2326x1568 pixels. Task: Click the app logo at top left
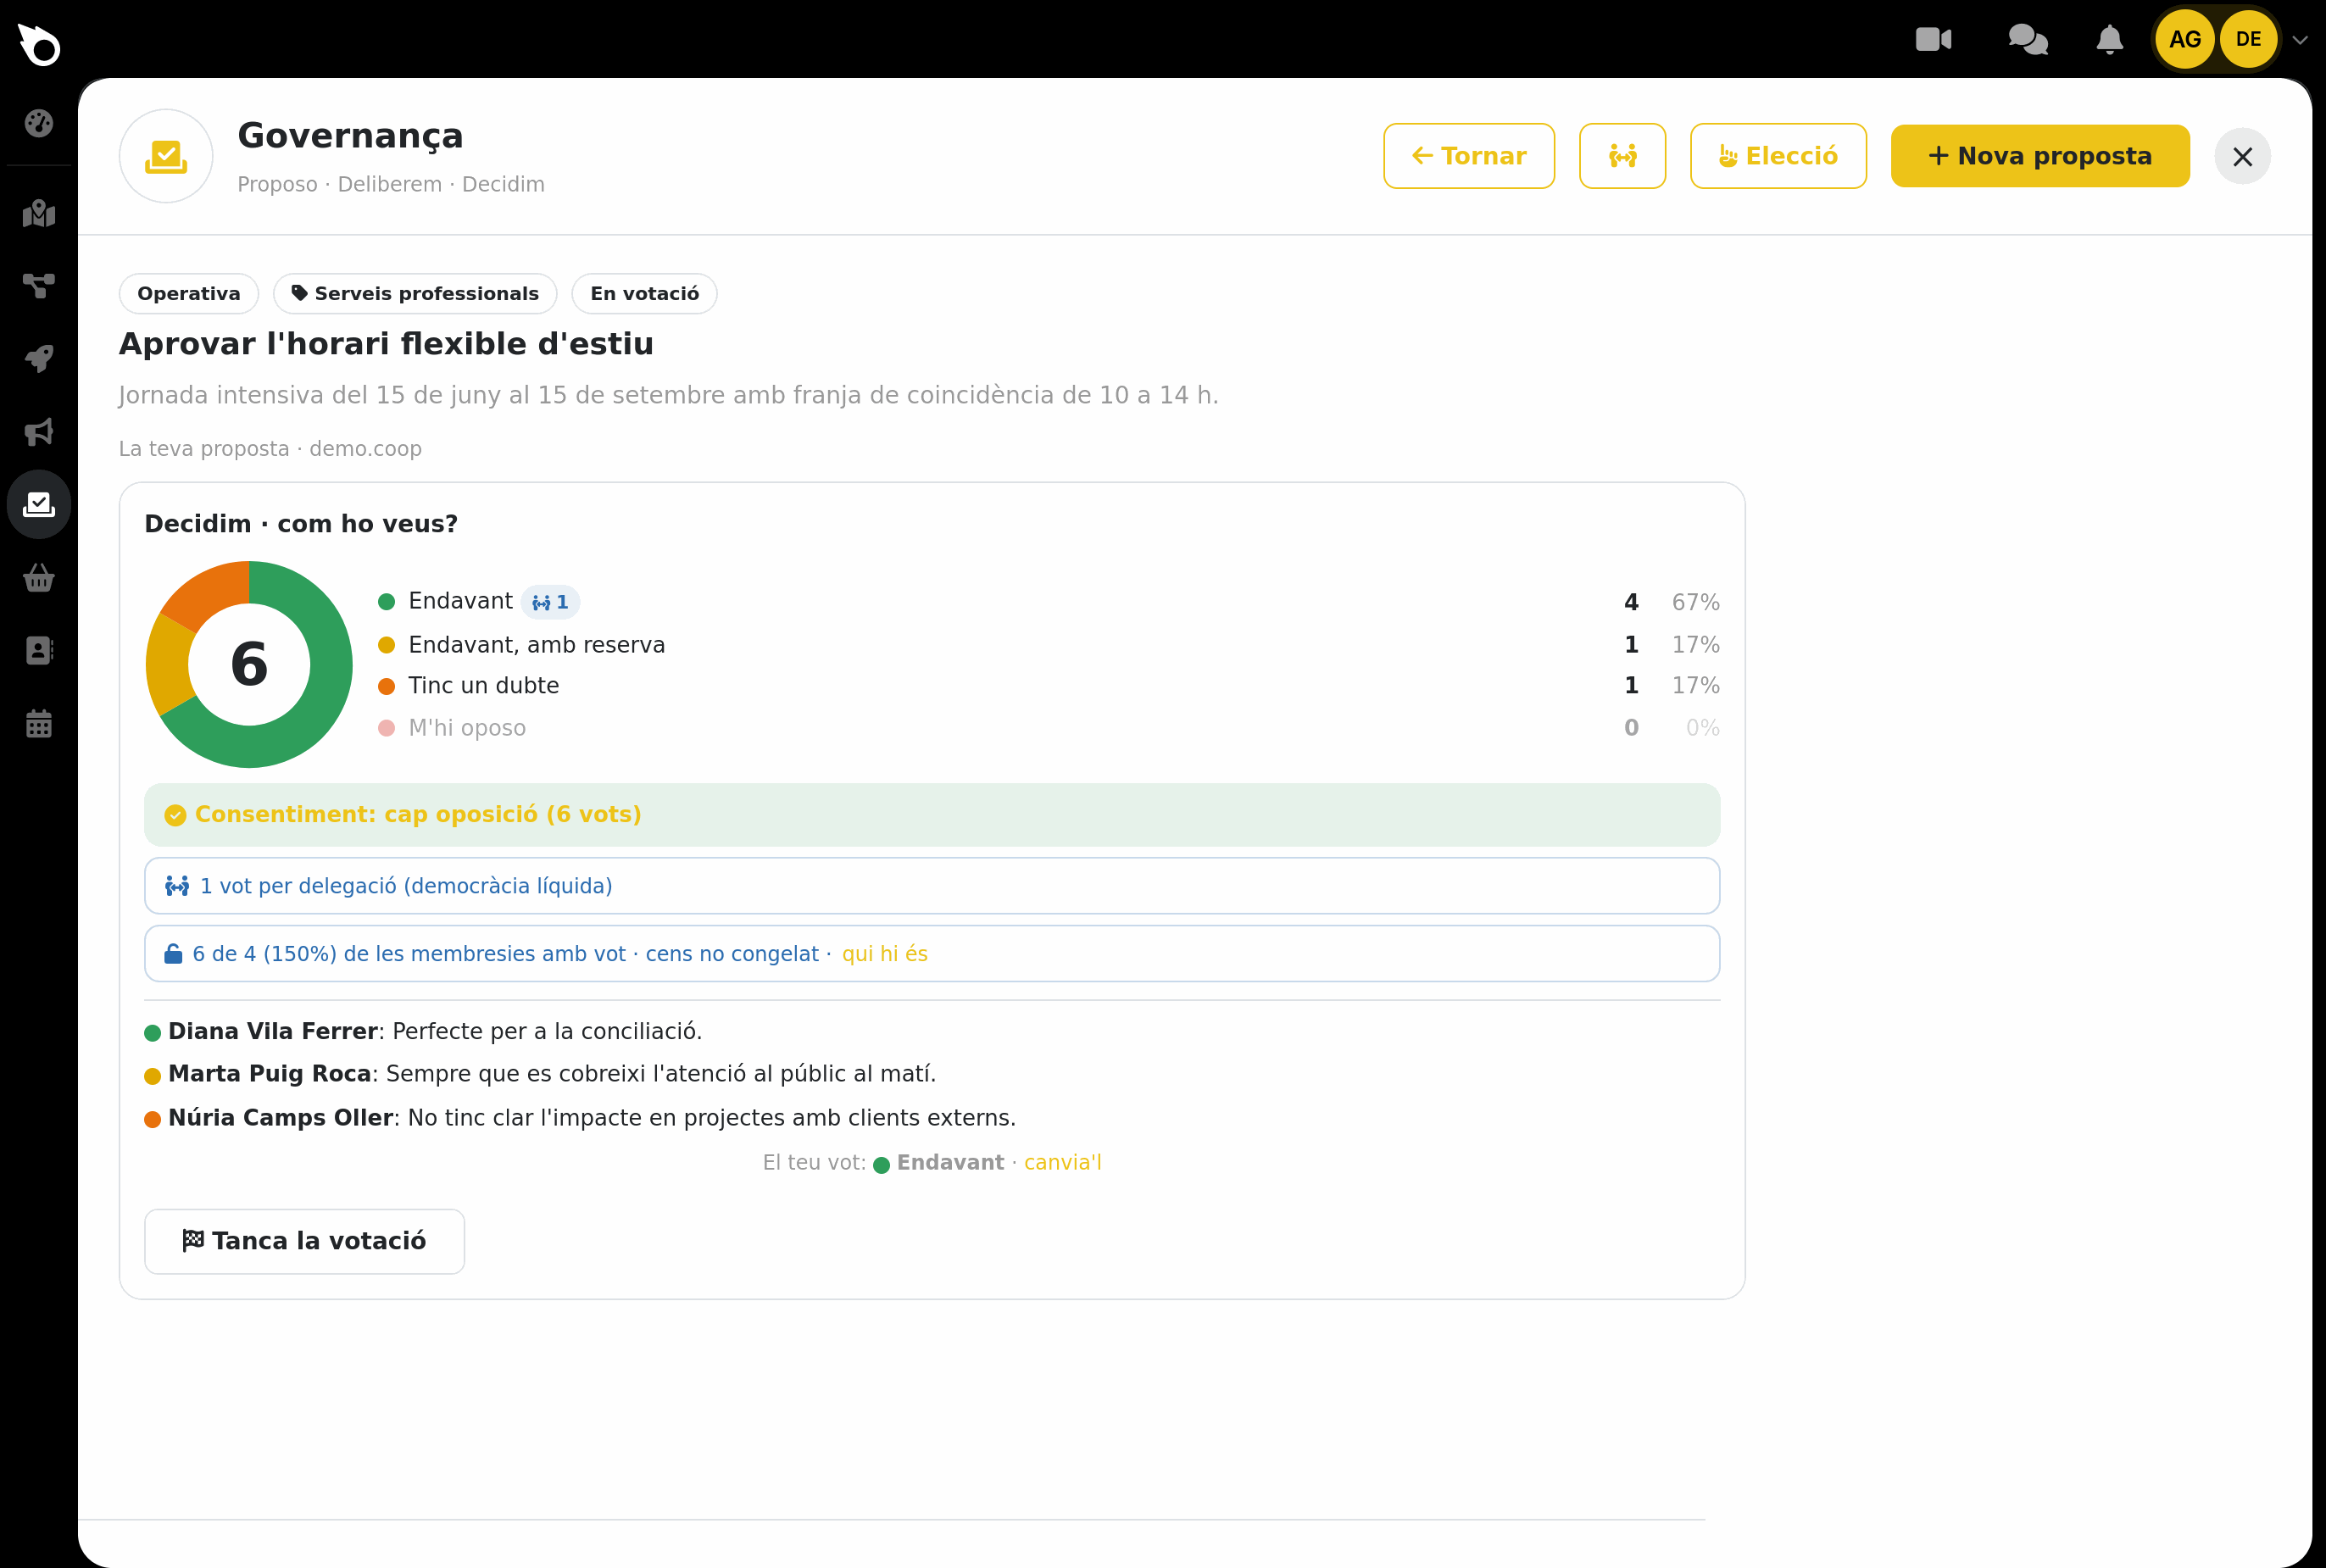tap(39, 44)
